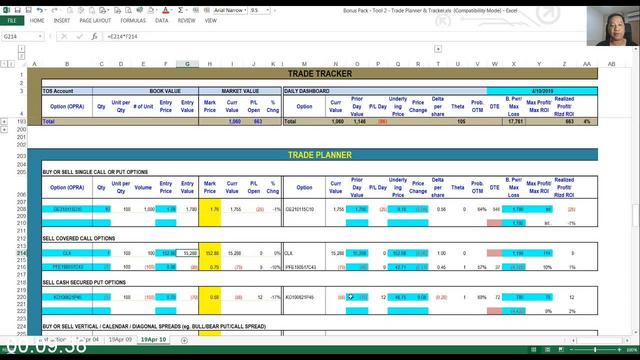Switch to Page Layout view in status bar
The image size is (640, 360).
pyautogui.click(x=547, y=350)
